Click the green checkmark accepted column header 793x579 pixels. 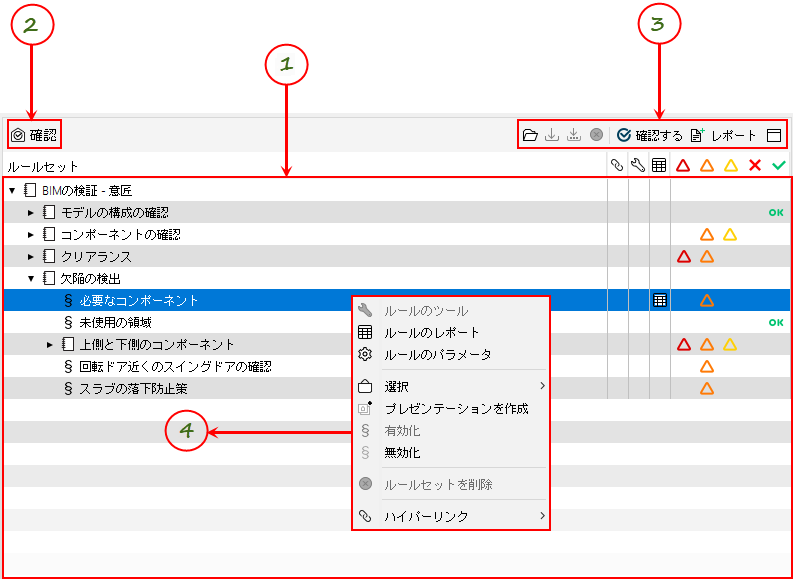779,165
